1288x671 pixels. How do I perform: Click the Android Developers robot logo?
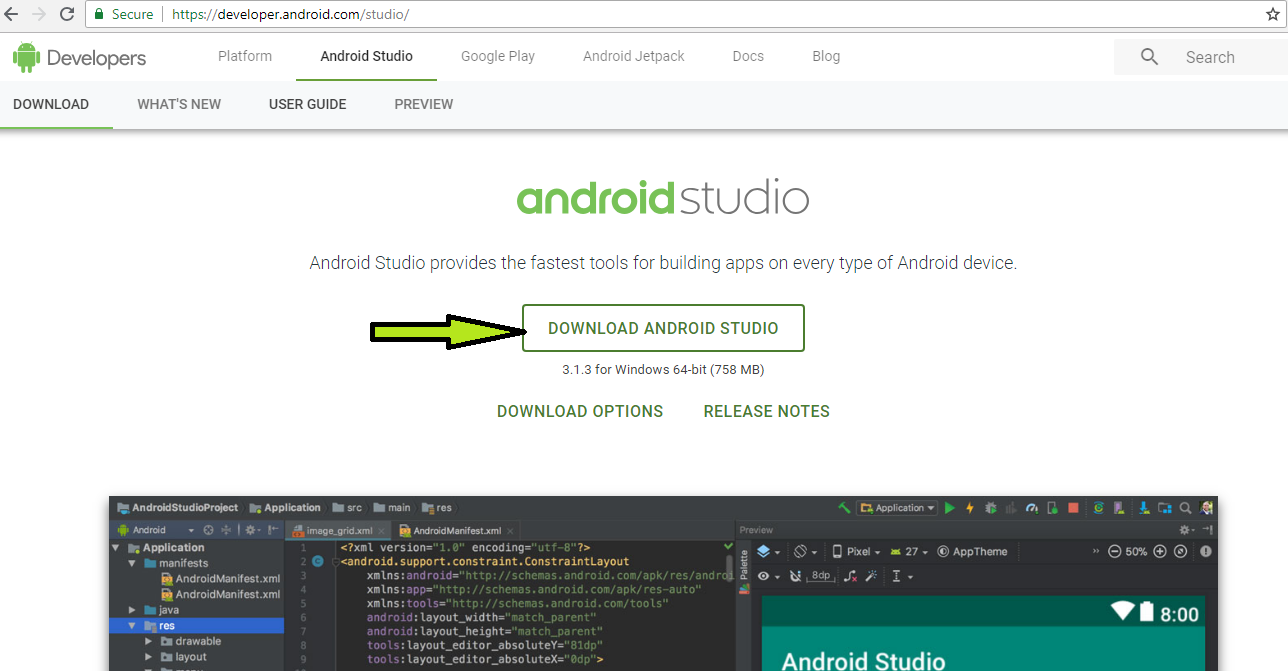[x=26, y=57]
